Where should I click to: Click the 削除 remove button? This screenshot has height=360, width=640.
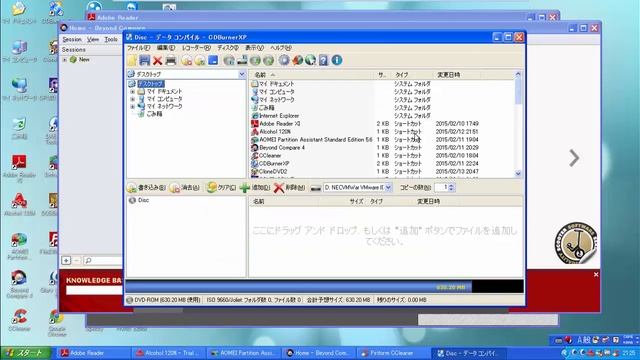point(289,187)
